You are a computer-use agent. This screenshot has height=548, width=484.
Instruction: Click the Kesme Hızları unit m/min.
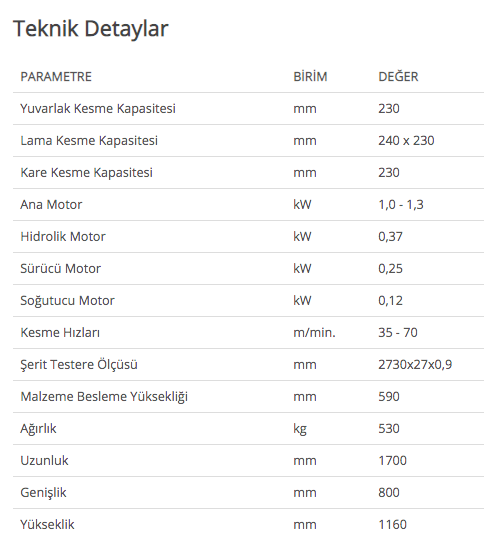click(314, 333)
